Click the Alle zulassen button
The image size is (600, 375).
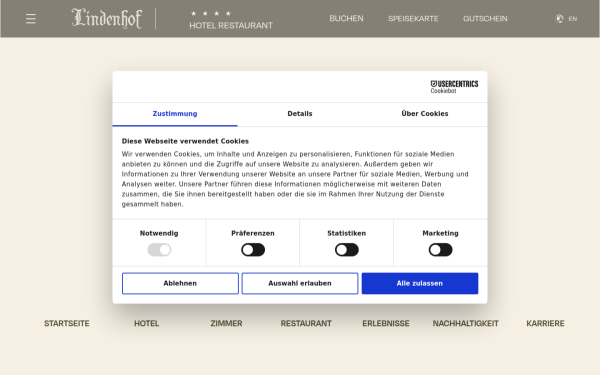(420, 284)
